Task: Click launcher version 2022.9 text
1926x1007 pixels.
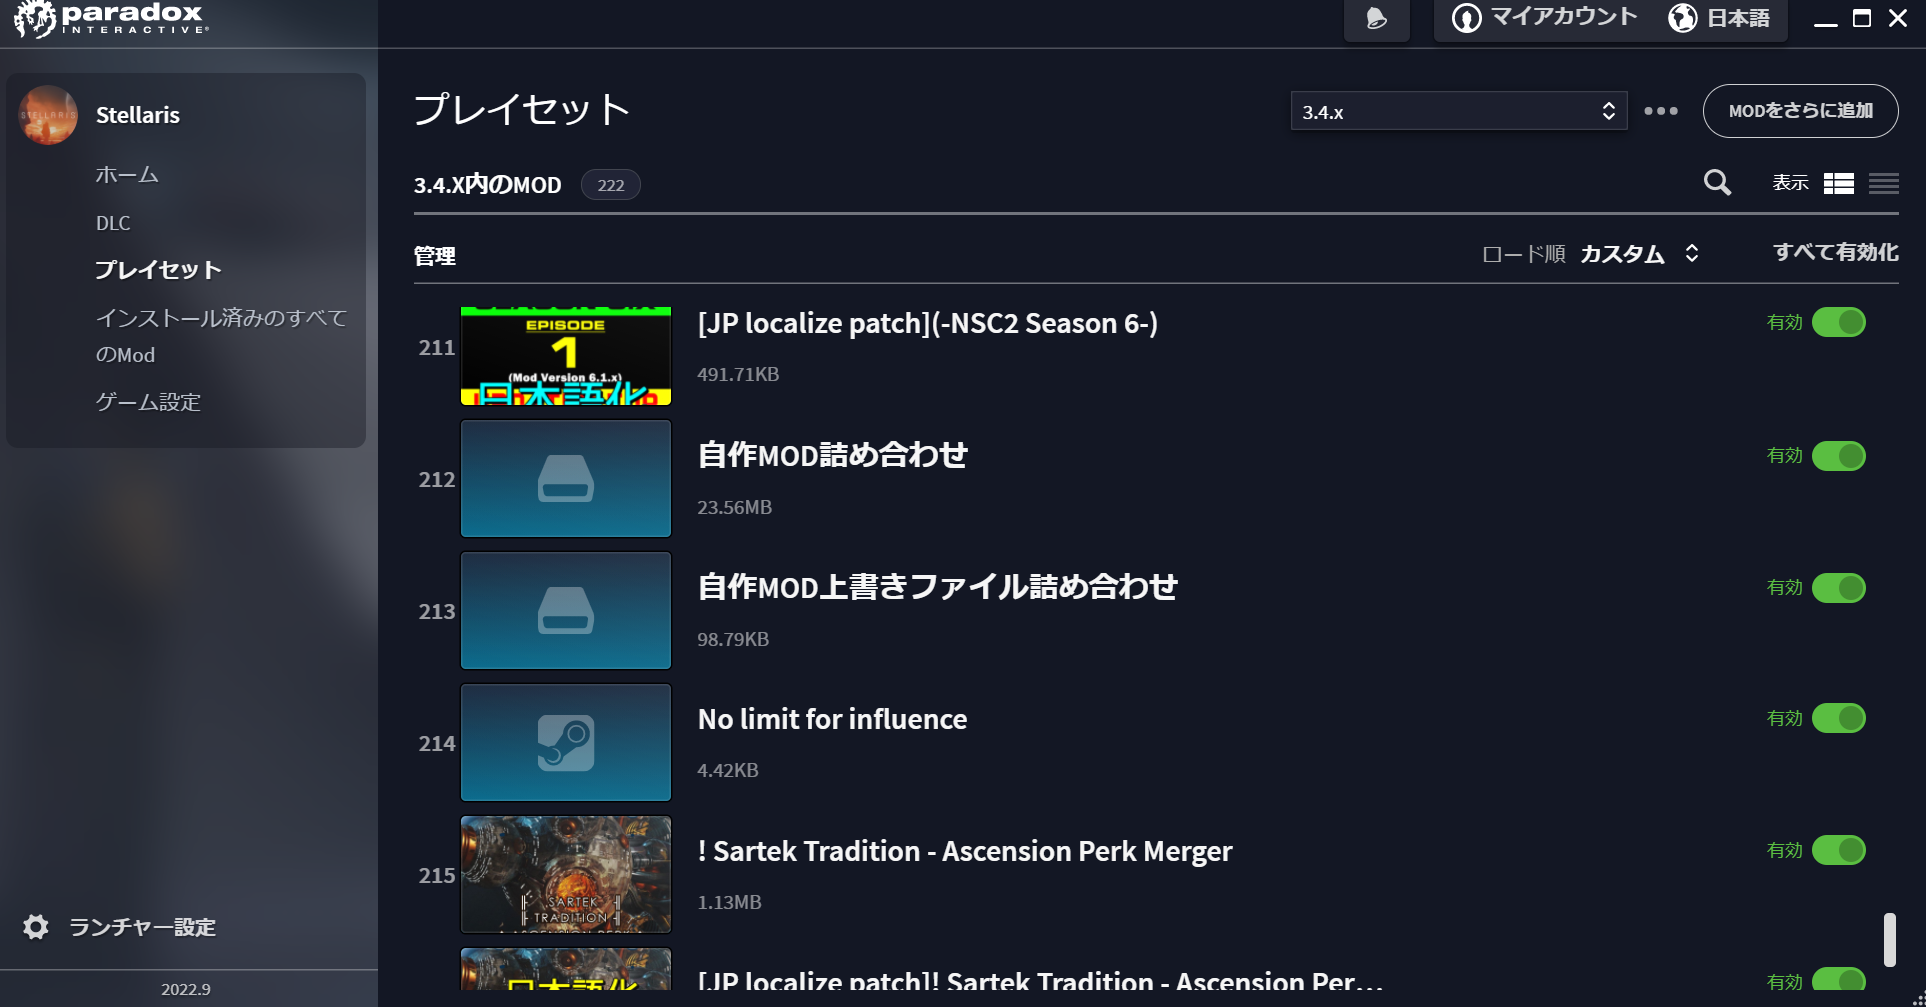Action: [x=186, y=989]
